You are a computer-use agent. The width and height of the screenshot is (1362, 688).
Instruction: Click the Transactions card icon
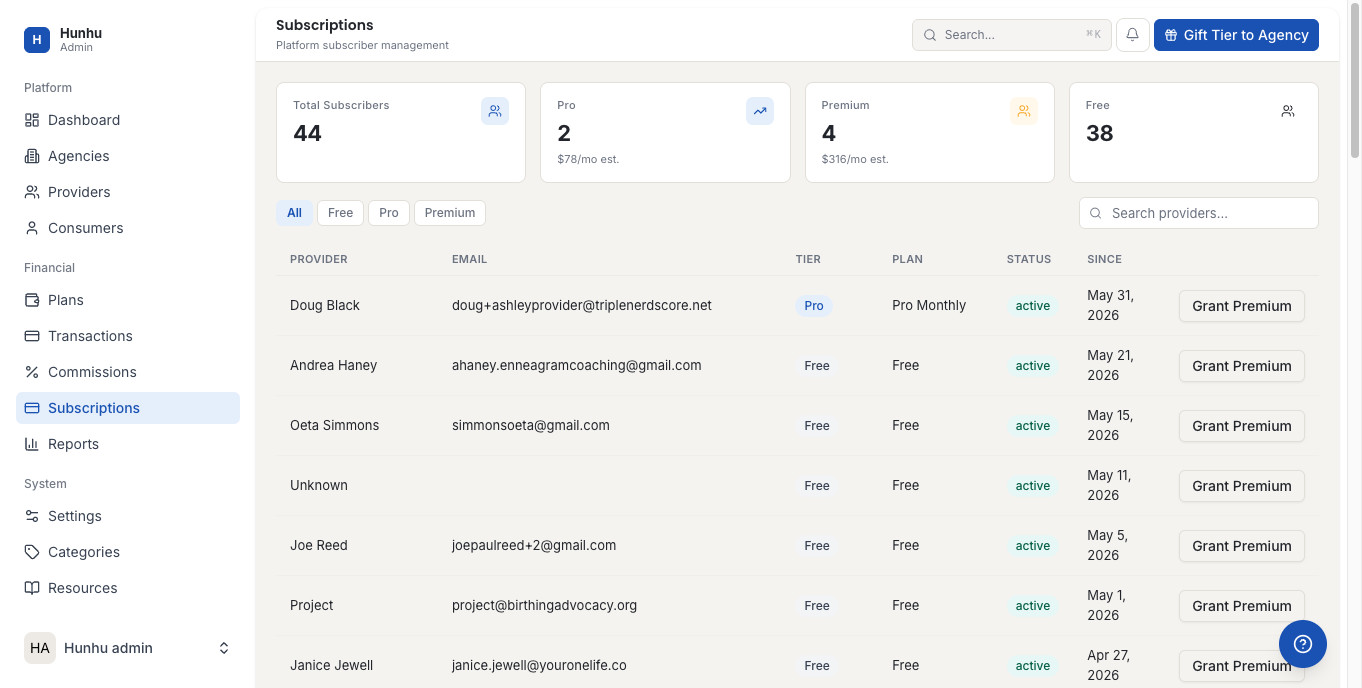tap(32, 336)
